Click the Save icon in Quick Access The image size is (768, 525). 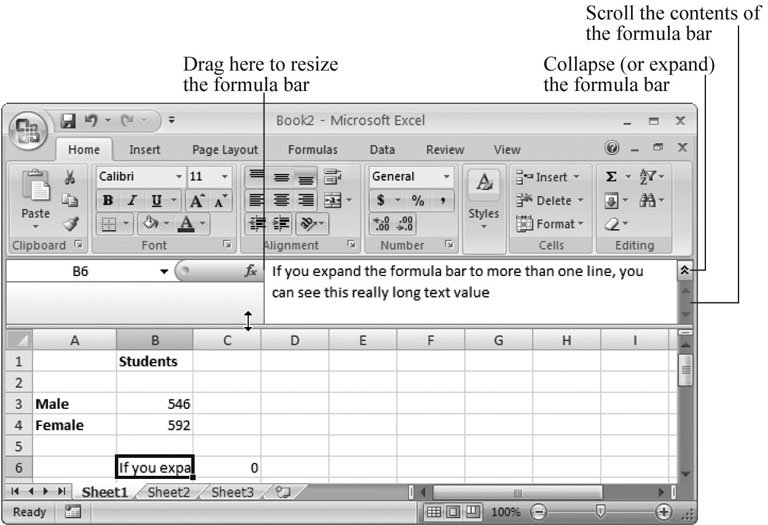[69, 121]
